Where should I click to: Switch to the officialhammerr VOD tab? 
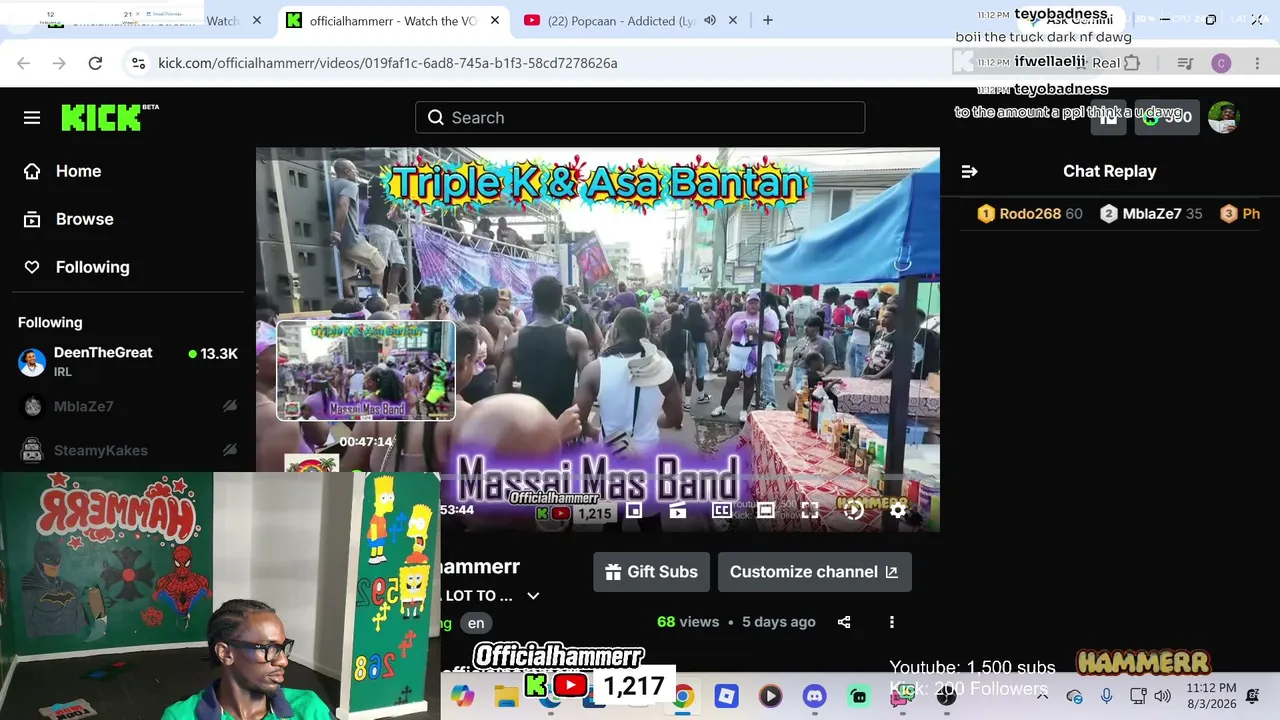pos(393,20)
